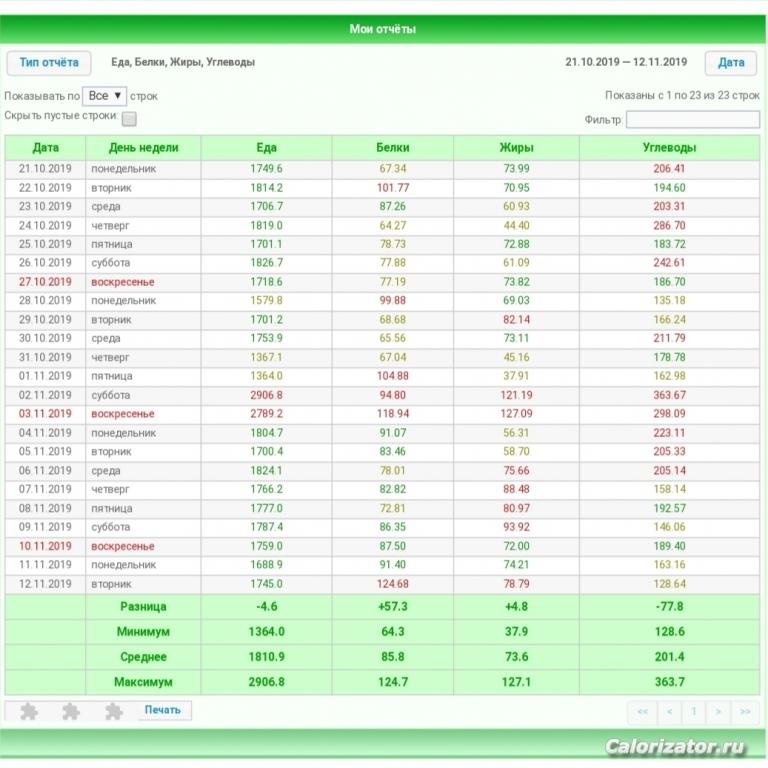Click the Максимум summary row label

pos(143,682)
